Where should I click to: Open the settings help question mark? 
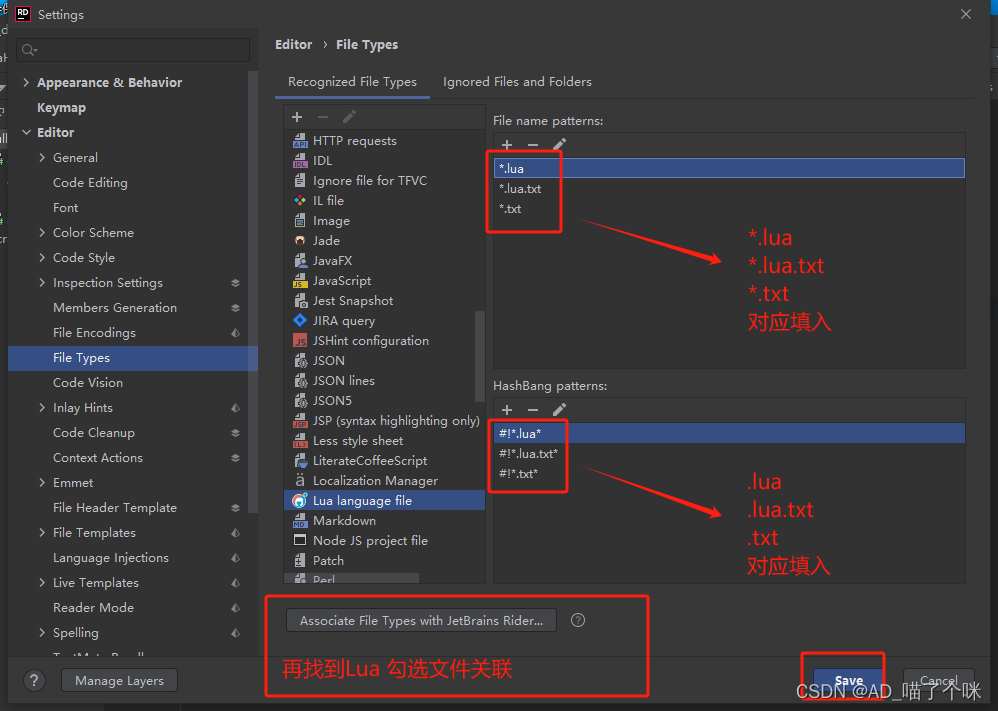click(x=34, y=680)
